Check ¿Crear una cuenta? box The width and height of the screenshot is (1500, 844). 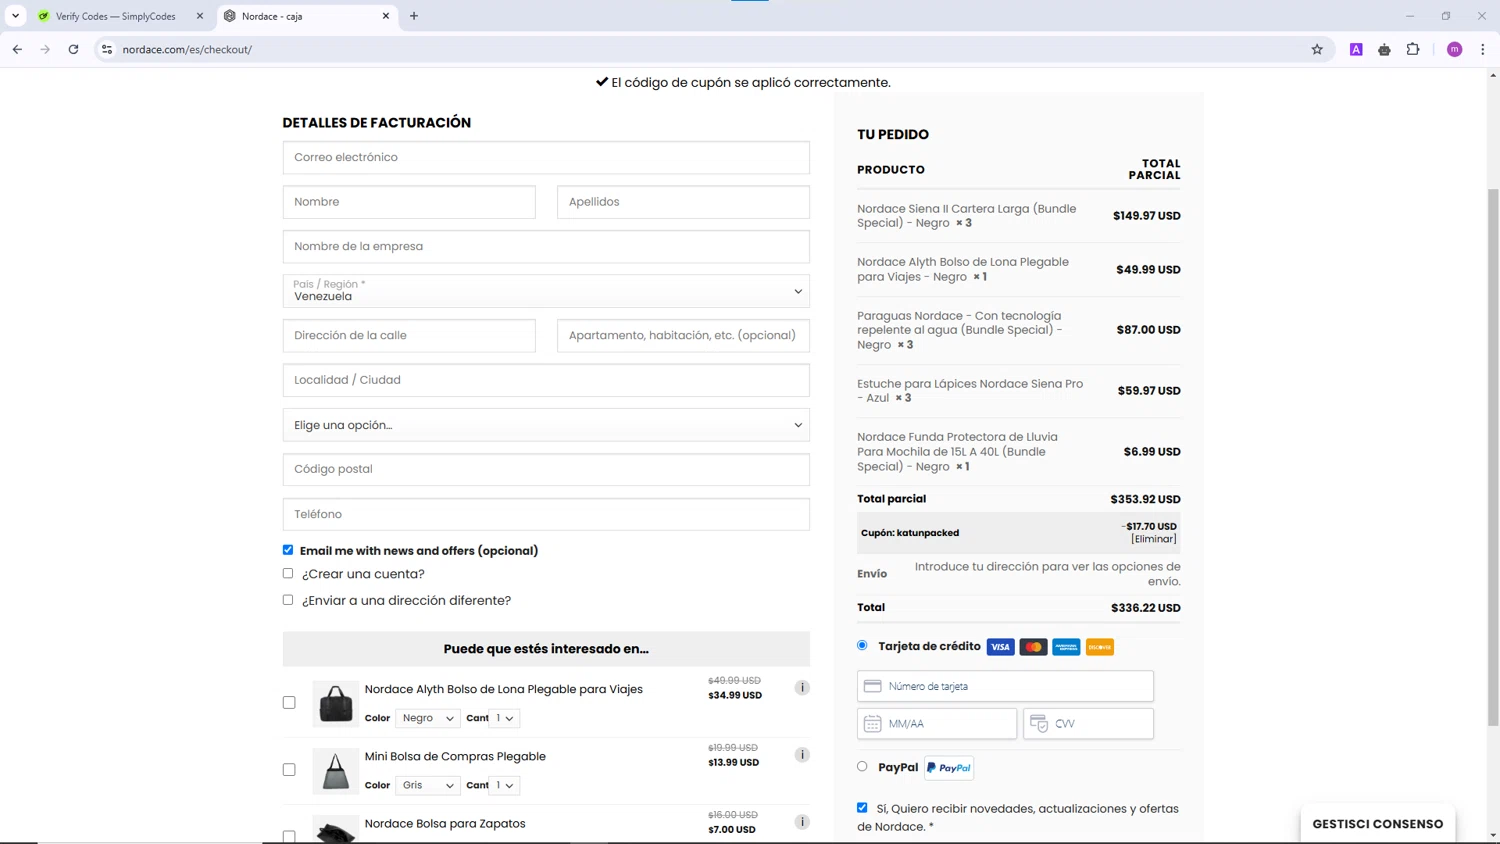click(x=288, y=573)
